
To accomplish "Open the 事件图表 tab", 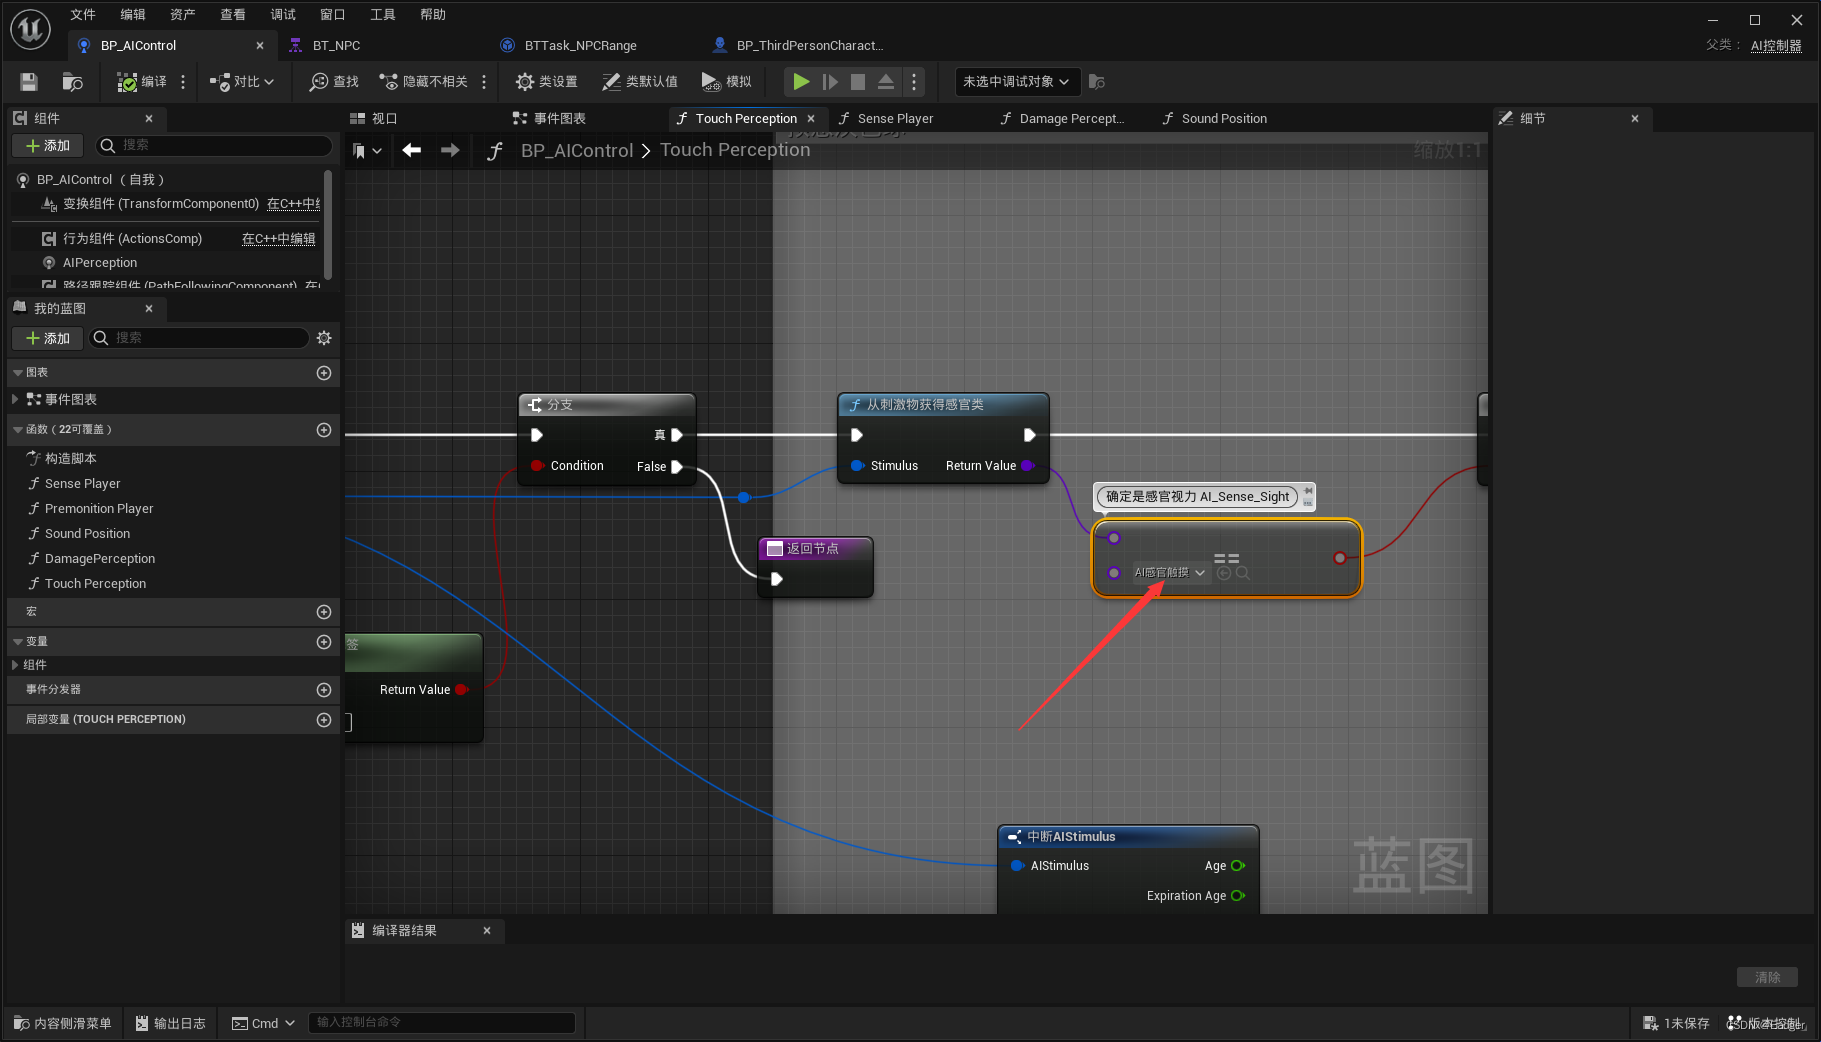I will click(559, 118).
